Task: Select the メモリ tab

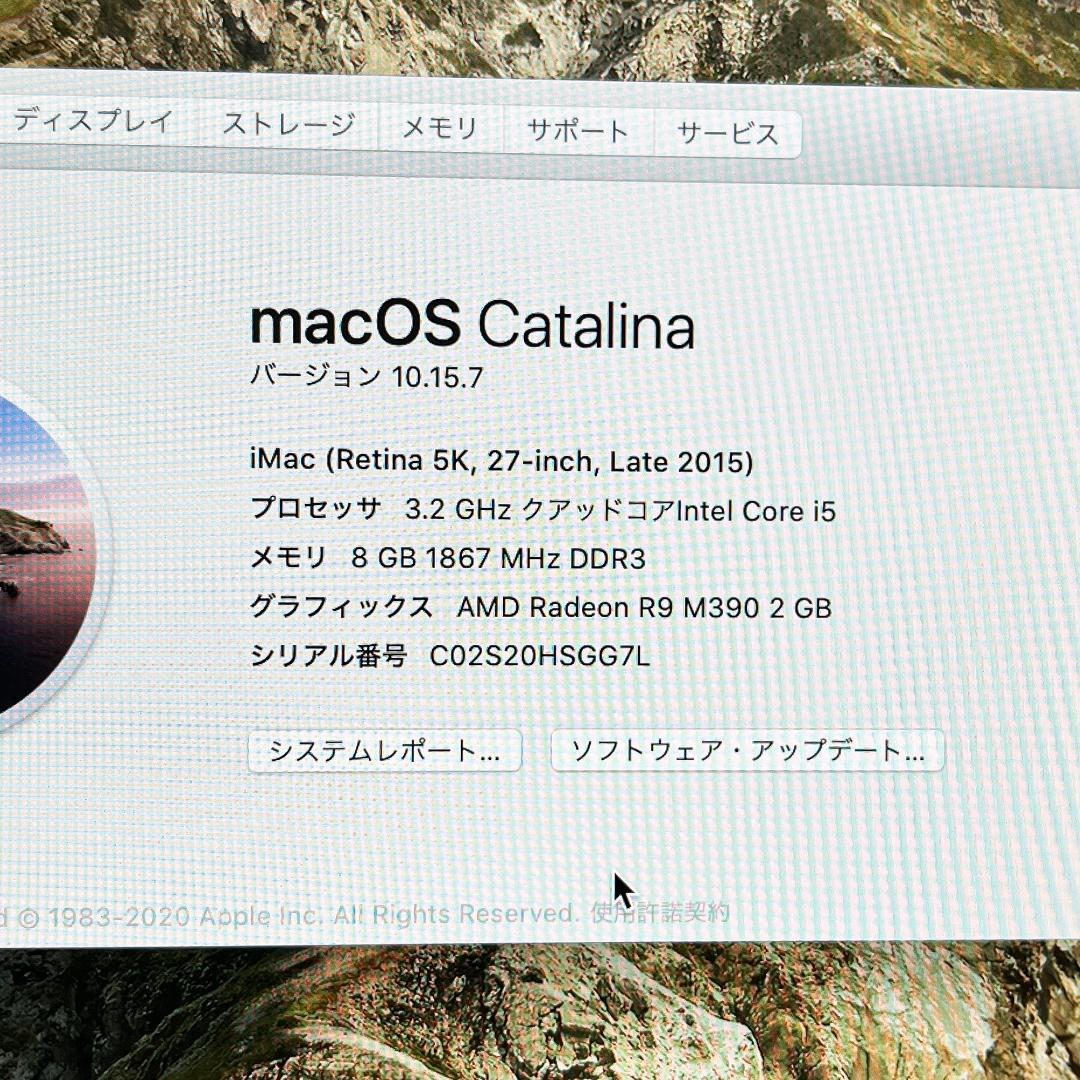Action: pyautogui.click(x=440, y=127)
